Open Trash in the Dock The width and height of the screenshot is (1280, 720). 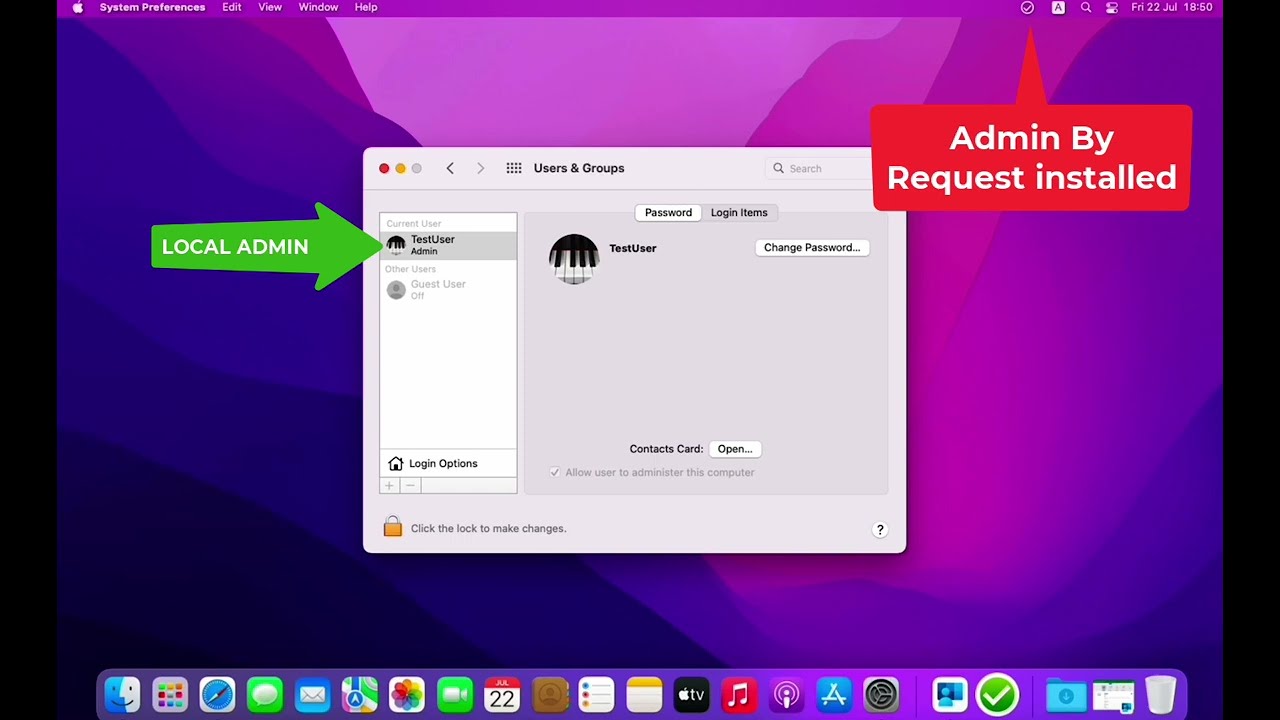click(x=1161, y=694)
